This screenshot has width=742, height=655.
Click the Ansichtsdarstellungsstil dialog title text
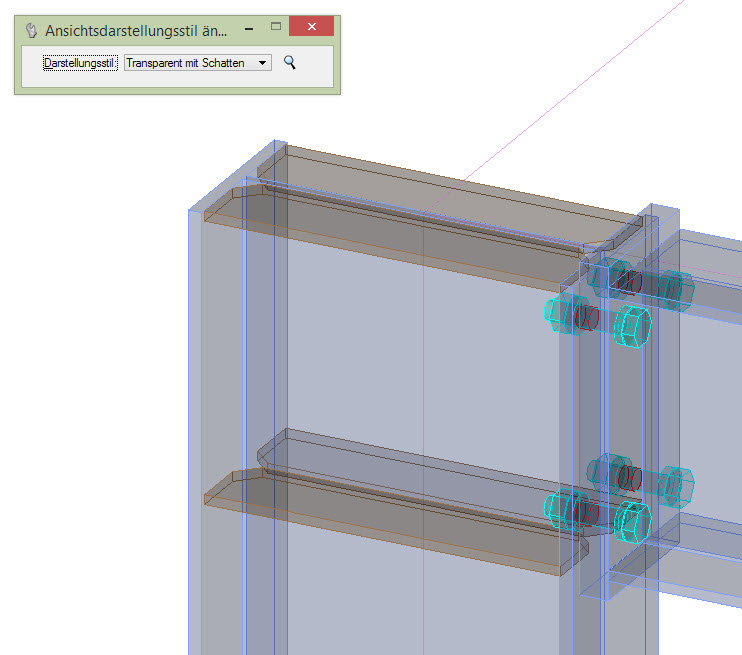136,31
